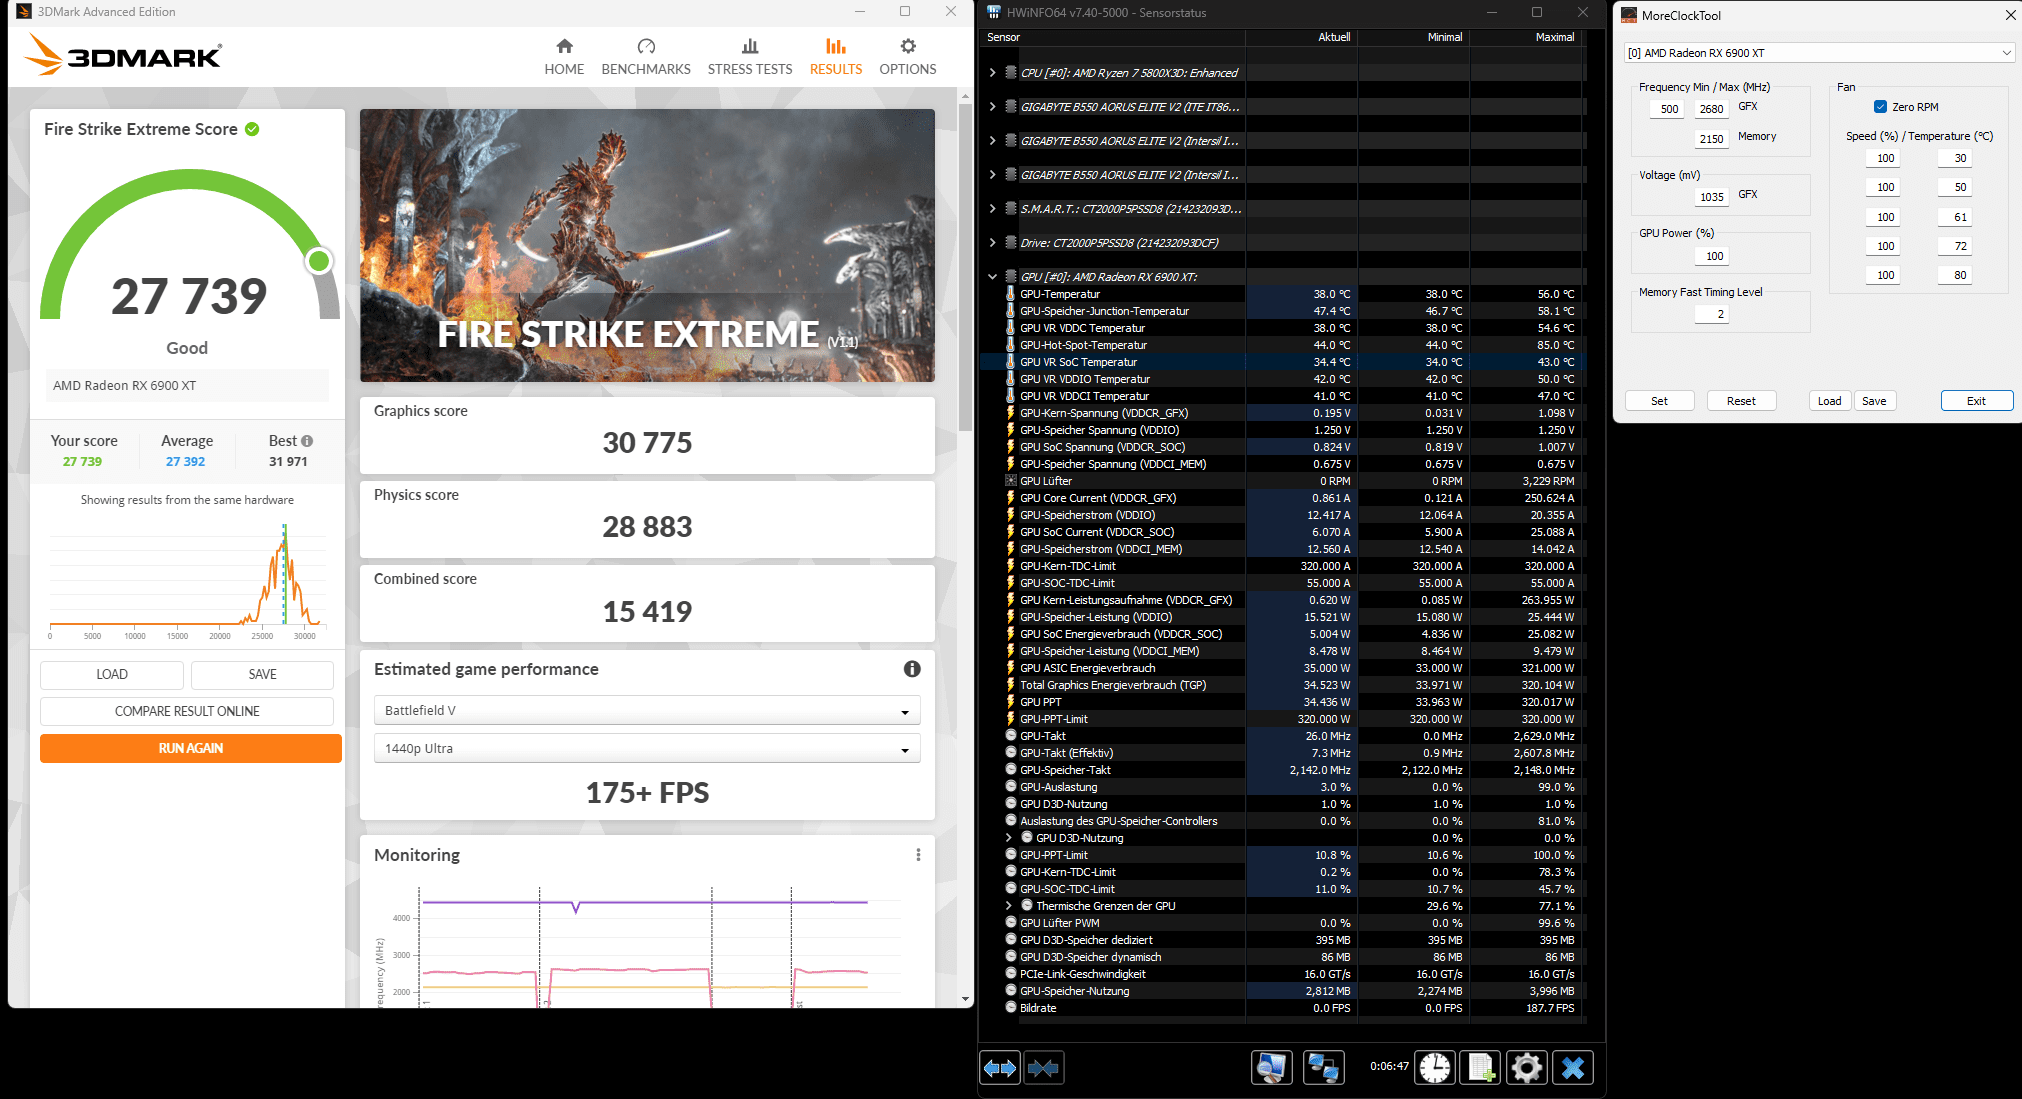The width and height of the screenshot is (2022, 1099).
Task: Open HWiNFO sensor settings gear icon
Action: point(1527,1068)
